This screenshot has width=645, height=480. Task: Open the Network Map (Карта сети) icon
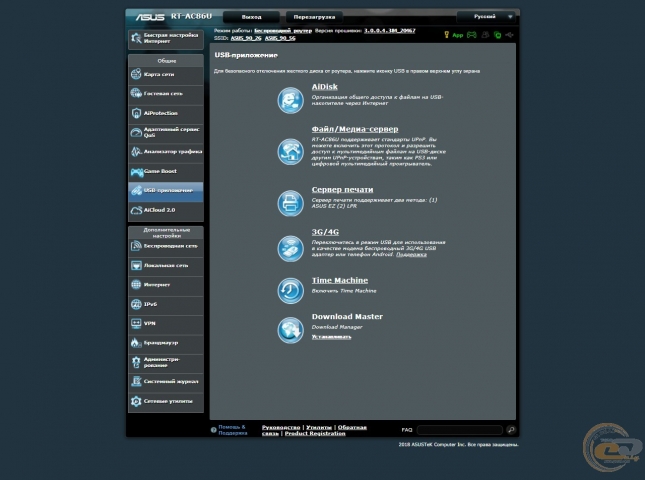[136, 74]
